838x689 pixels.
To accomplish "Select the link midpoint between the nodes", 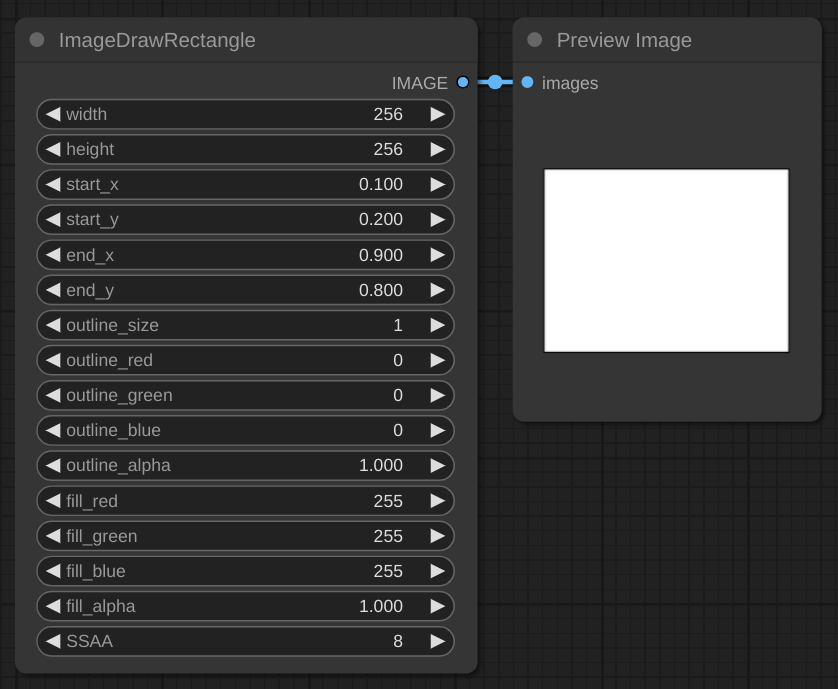I will (x=495, y=83).
